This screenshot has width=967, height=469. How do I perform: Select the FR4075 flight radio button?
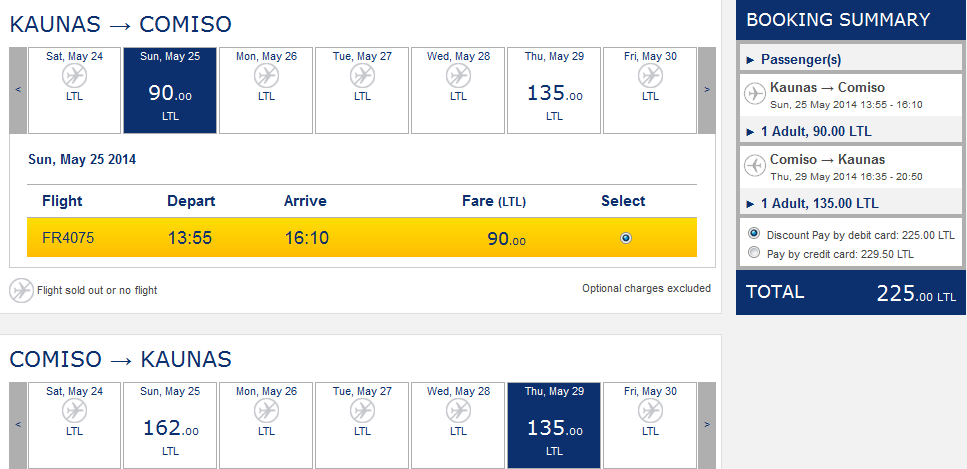coord(625,238)
